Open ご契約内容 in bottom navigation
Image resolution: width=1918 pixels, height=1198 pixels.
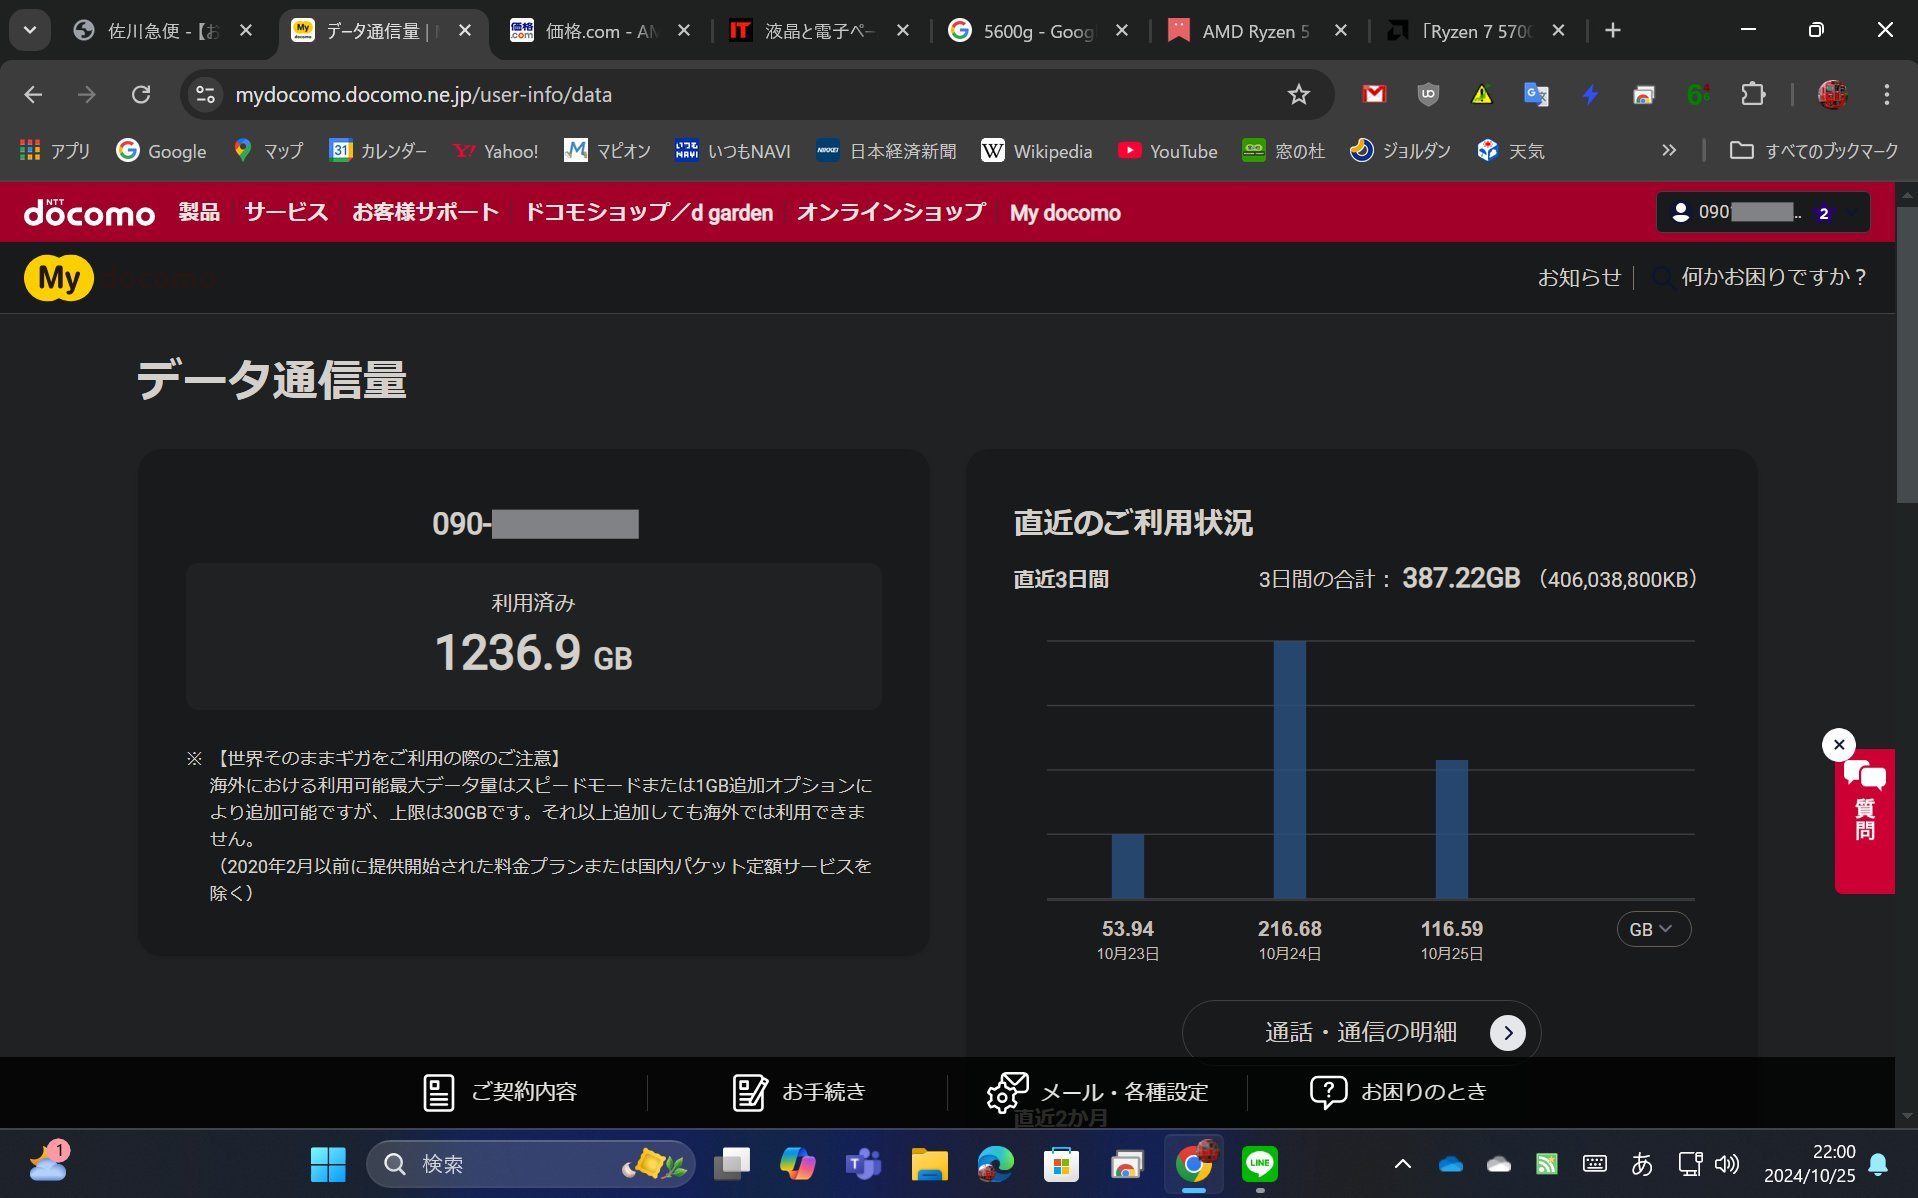coord(501,1092)
